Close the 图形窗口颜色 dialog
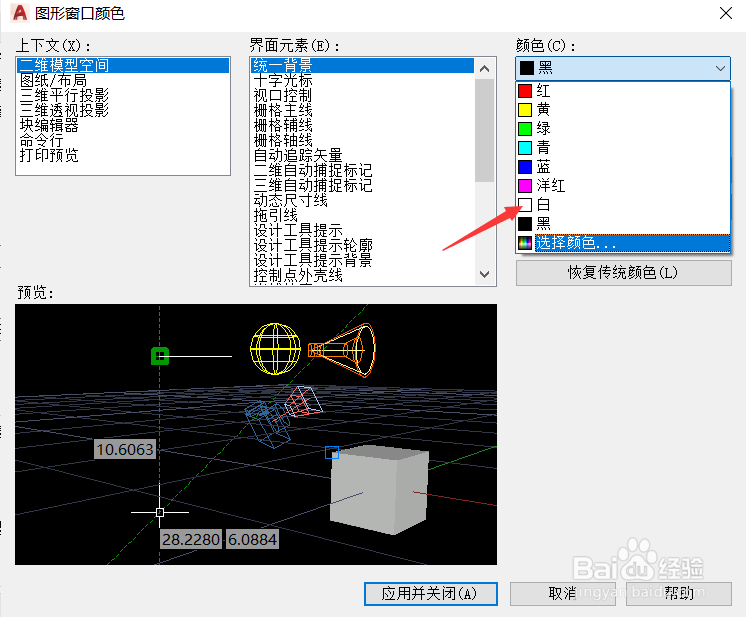The image size is (746, 617). pyautogui.click(x=726, y=13)
